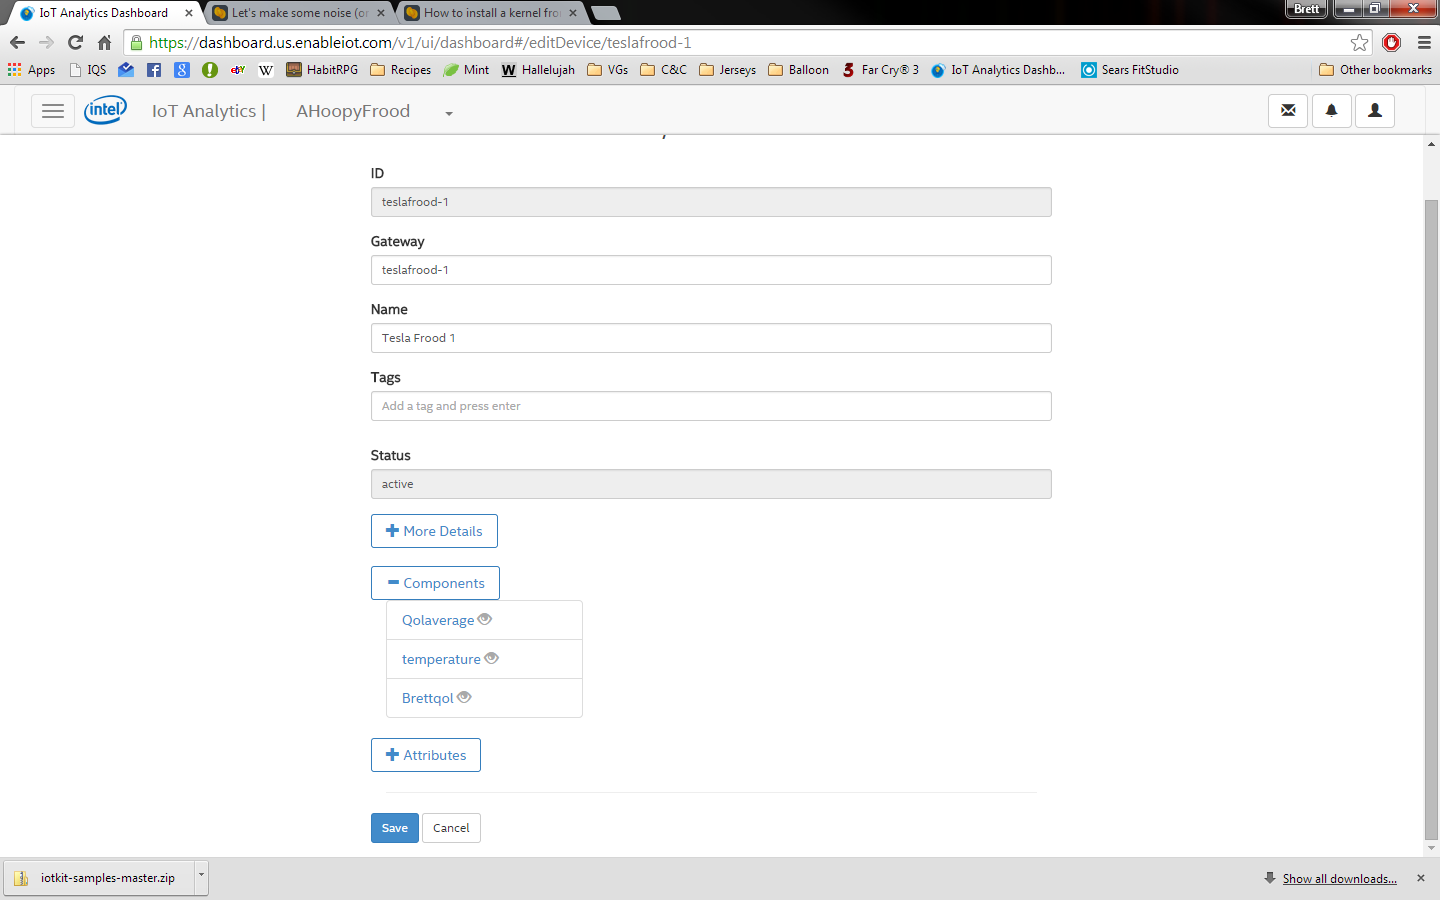Viewport: 1440px width, 900px height.
Task: Toggle eye icon next to Qolaverage
Action: 485,619
